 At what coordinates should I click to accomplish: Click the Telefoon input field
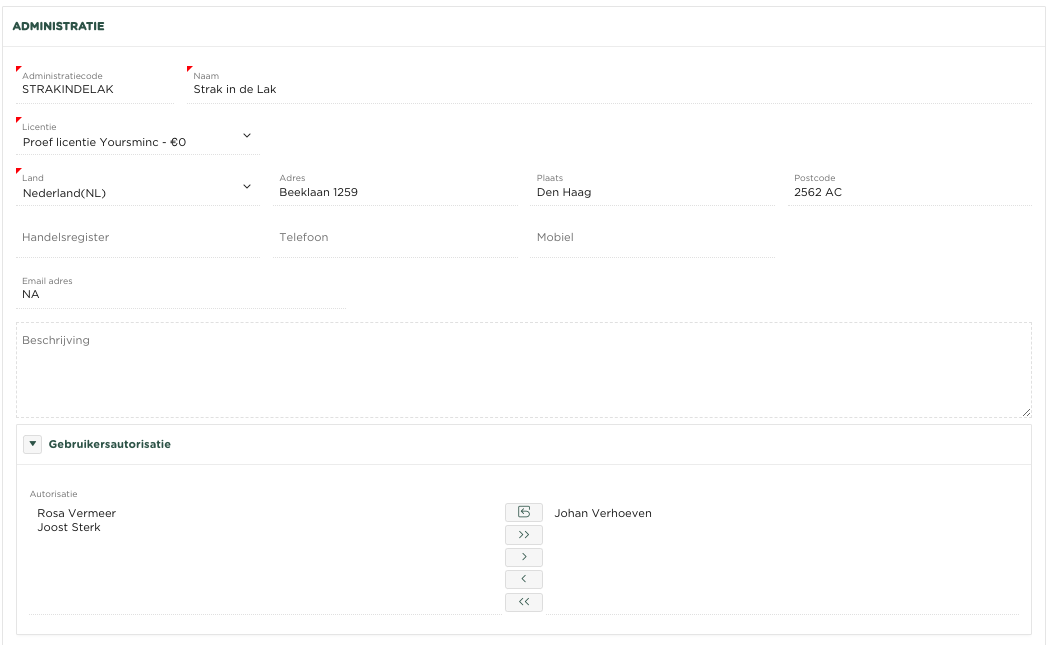(394, 238)
